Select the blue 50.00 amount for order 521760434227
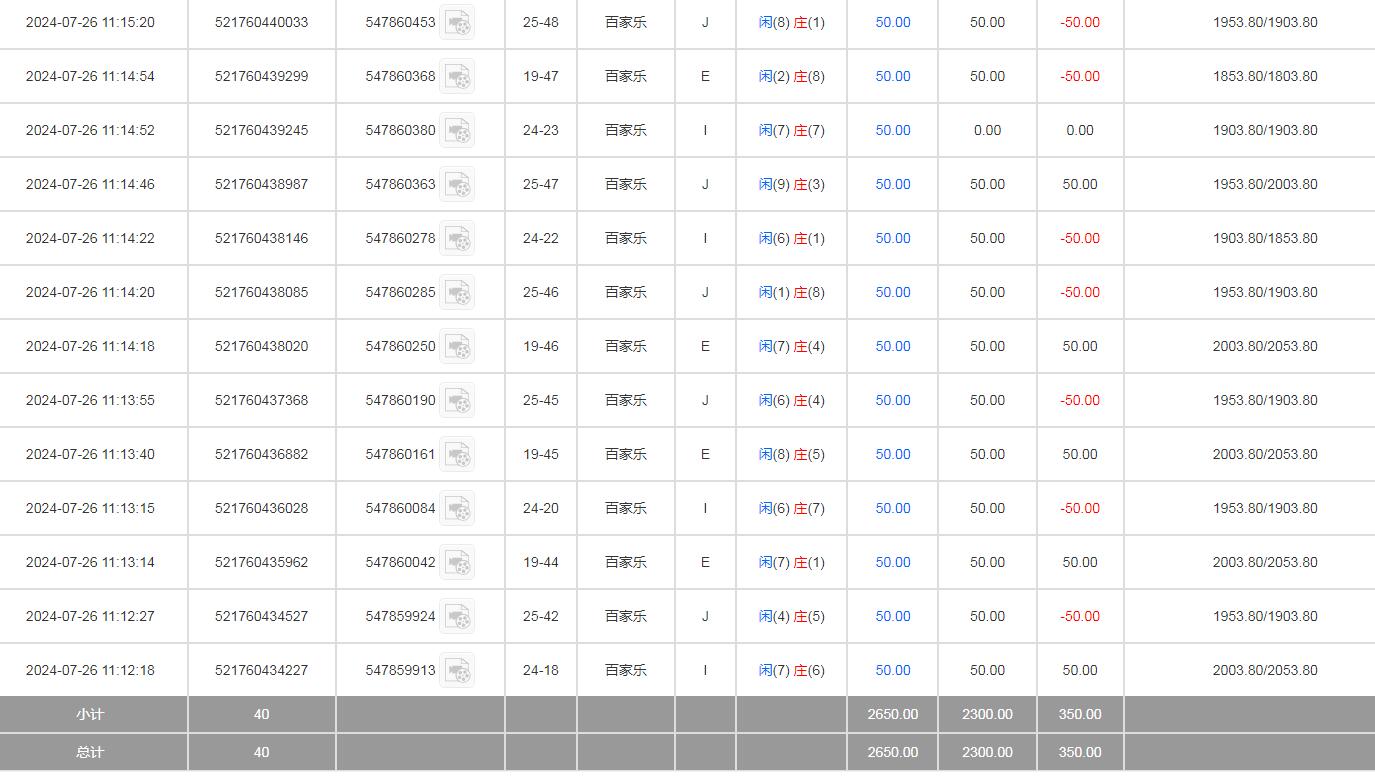Screen dimensions: 1375x776 click(892, 670)
